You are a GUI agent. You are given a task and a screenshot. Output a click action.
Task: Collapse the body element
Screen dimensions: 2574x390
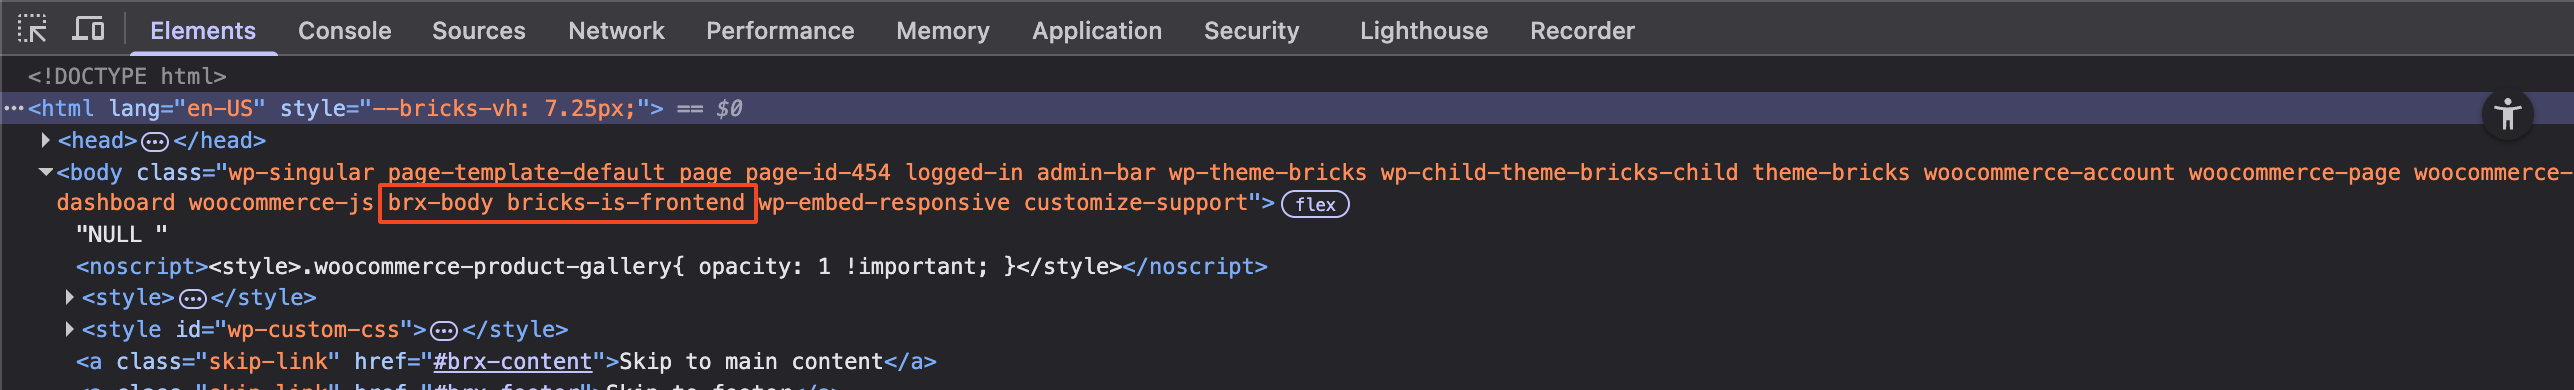pyautogui.click(x=45, y=172)
